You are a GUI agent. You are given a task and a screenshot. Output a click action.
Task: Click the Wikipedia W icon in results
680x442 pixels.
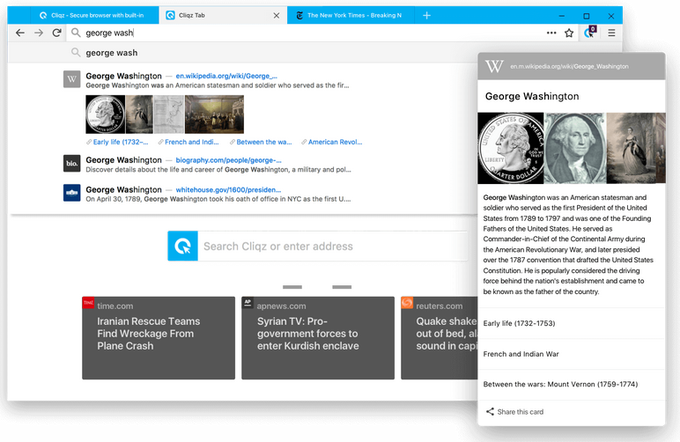click(72, 79)
